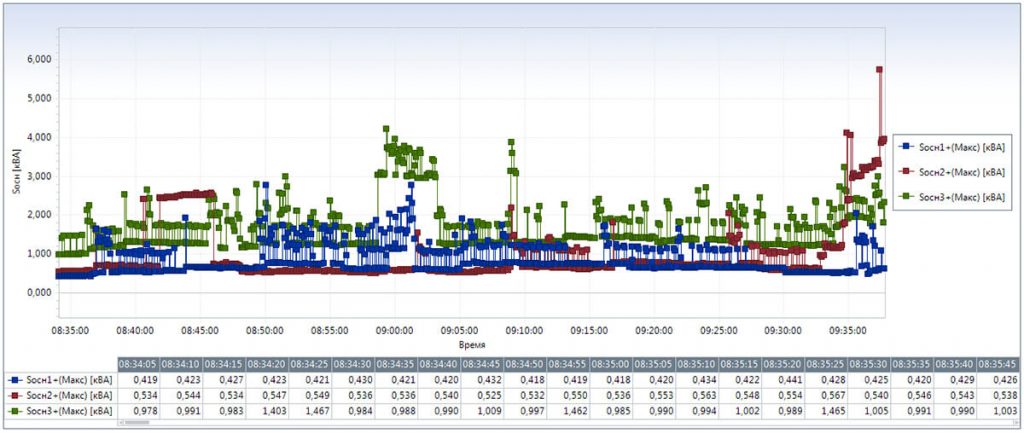The image size is (1024, 433).
Task: Click the table's horizontal scrollbar thumb
Action: pyautogui.click(x=138, y=423)
